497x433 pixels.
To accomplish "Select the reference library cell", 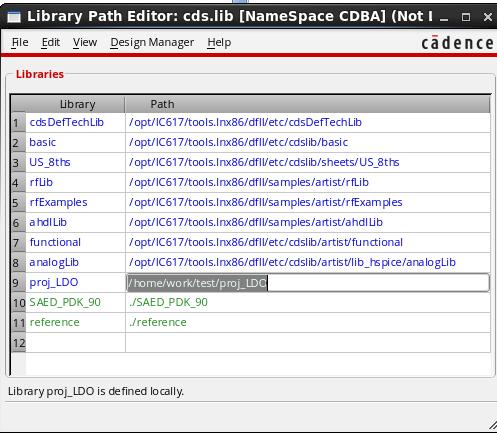I will [x=75, y=323].
